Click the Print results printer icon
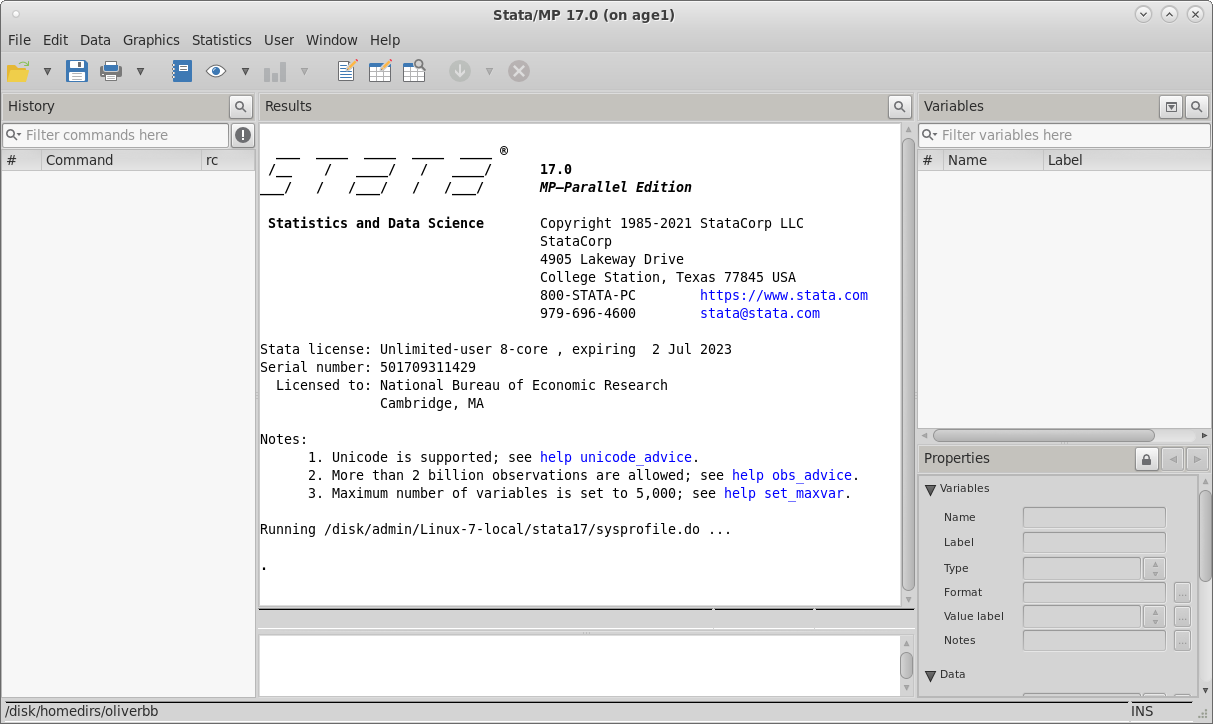1213x724 pixels. [110, 71]
